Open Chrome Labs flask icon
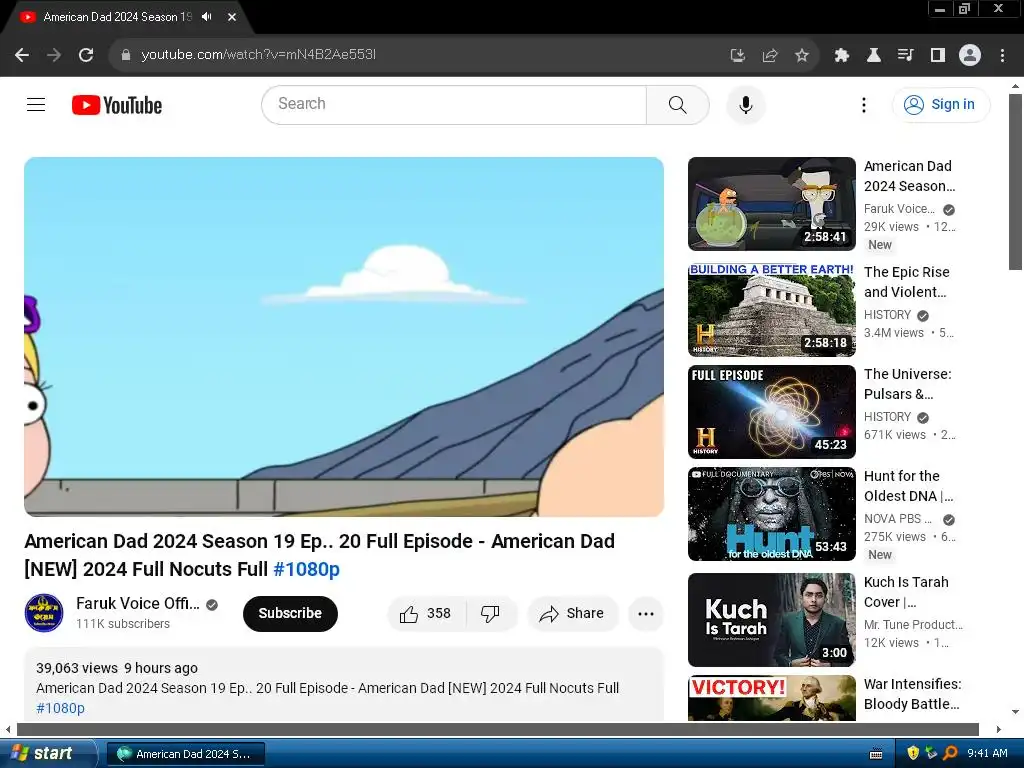Screen dimensions: 1024x768 point(873,55)
